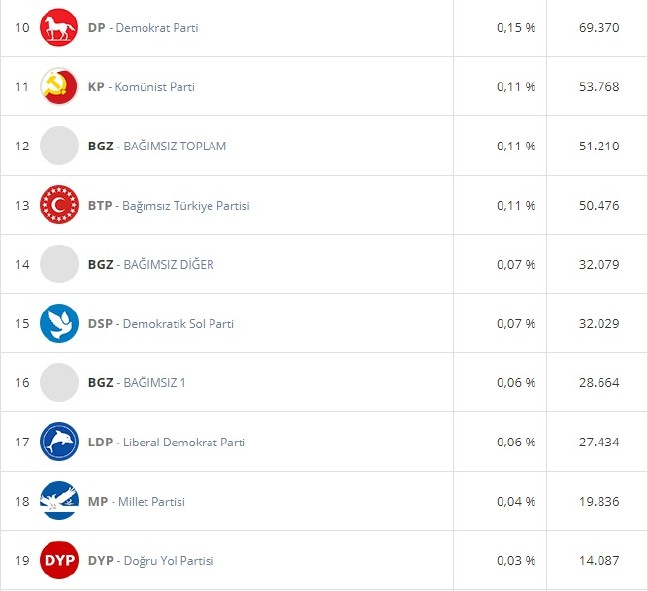This screenshot has height=591, width=648.
Task: Open the DP - Demokrat Parti name link
Action: pyautogui.click(x=143, y=28)
